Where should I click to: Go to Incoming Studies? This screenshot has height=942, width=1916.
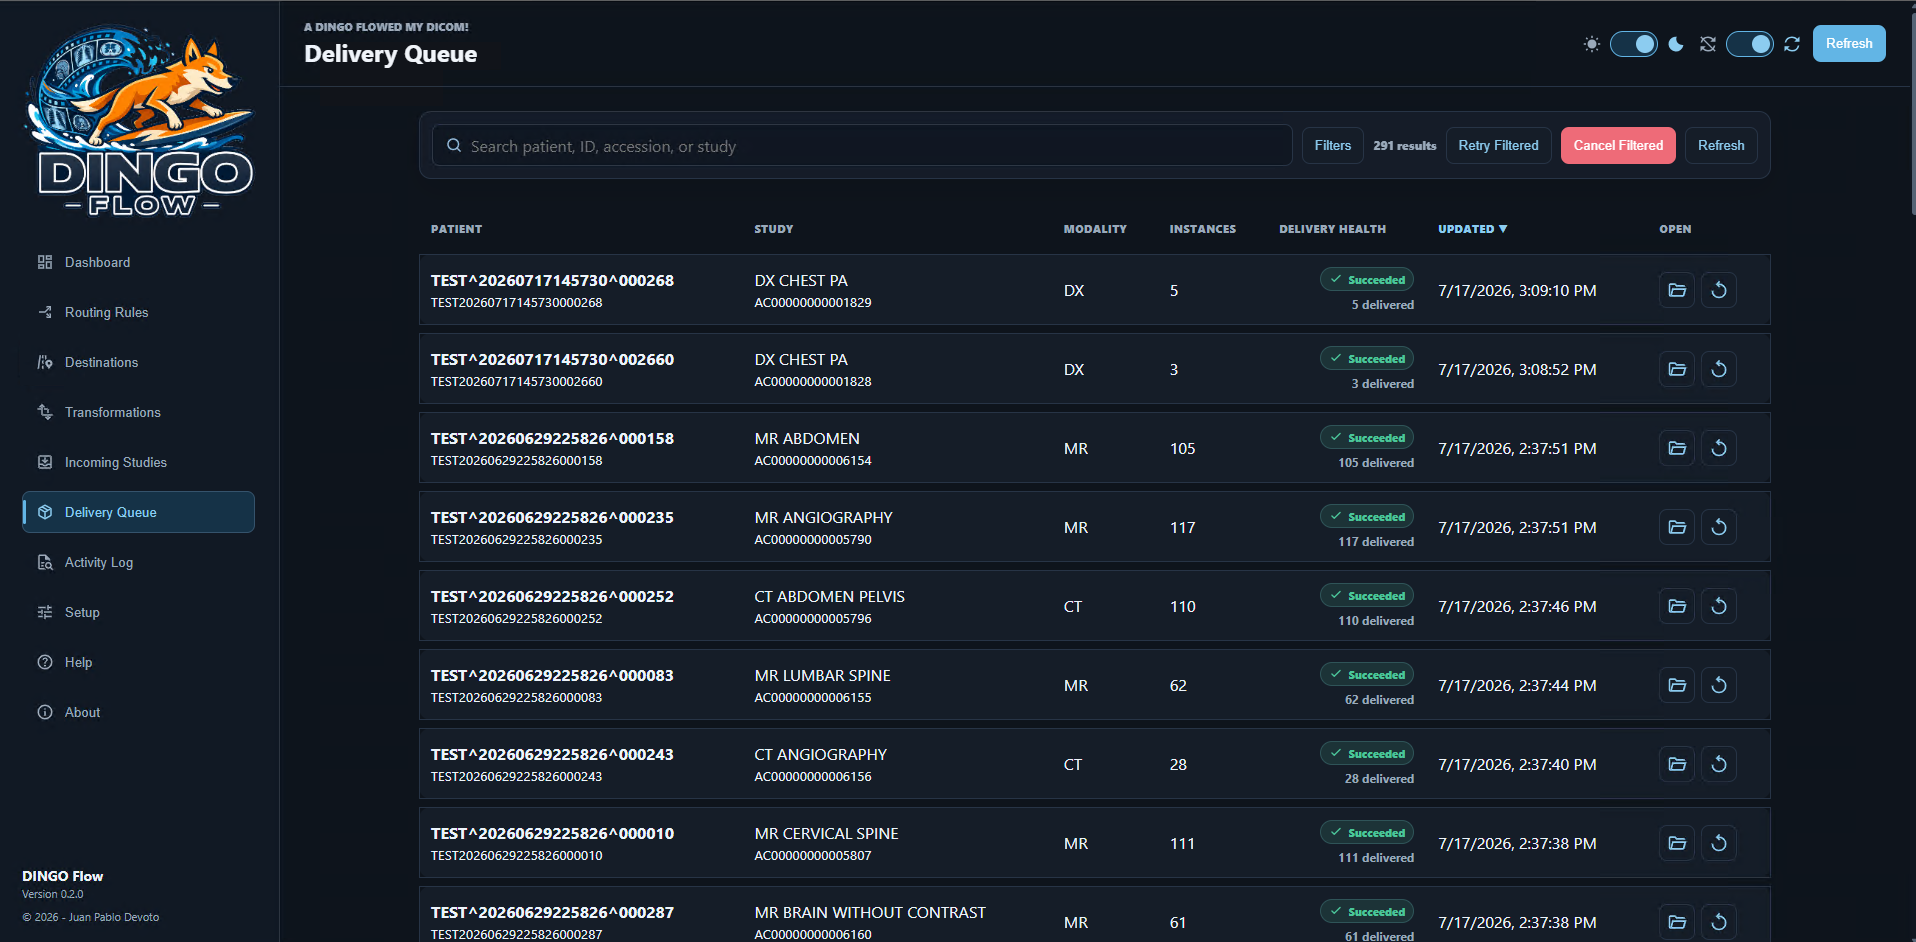[x=138, y=462]
